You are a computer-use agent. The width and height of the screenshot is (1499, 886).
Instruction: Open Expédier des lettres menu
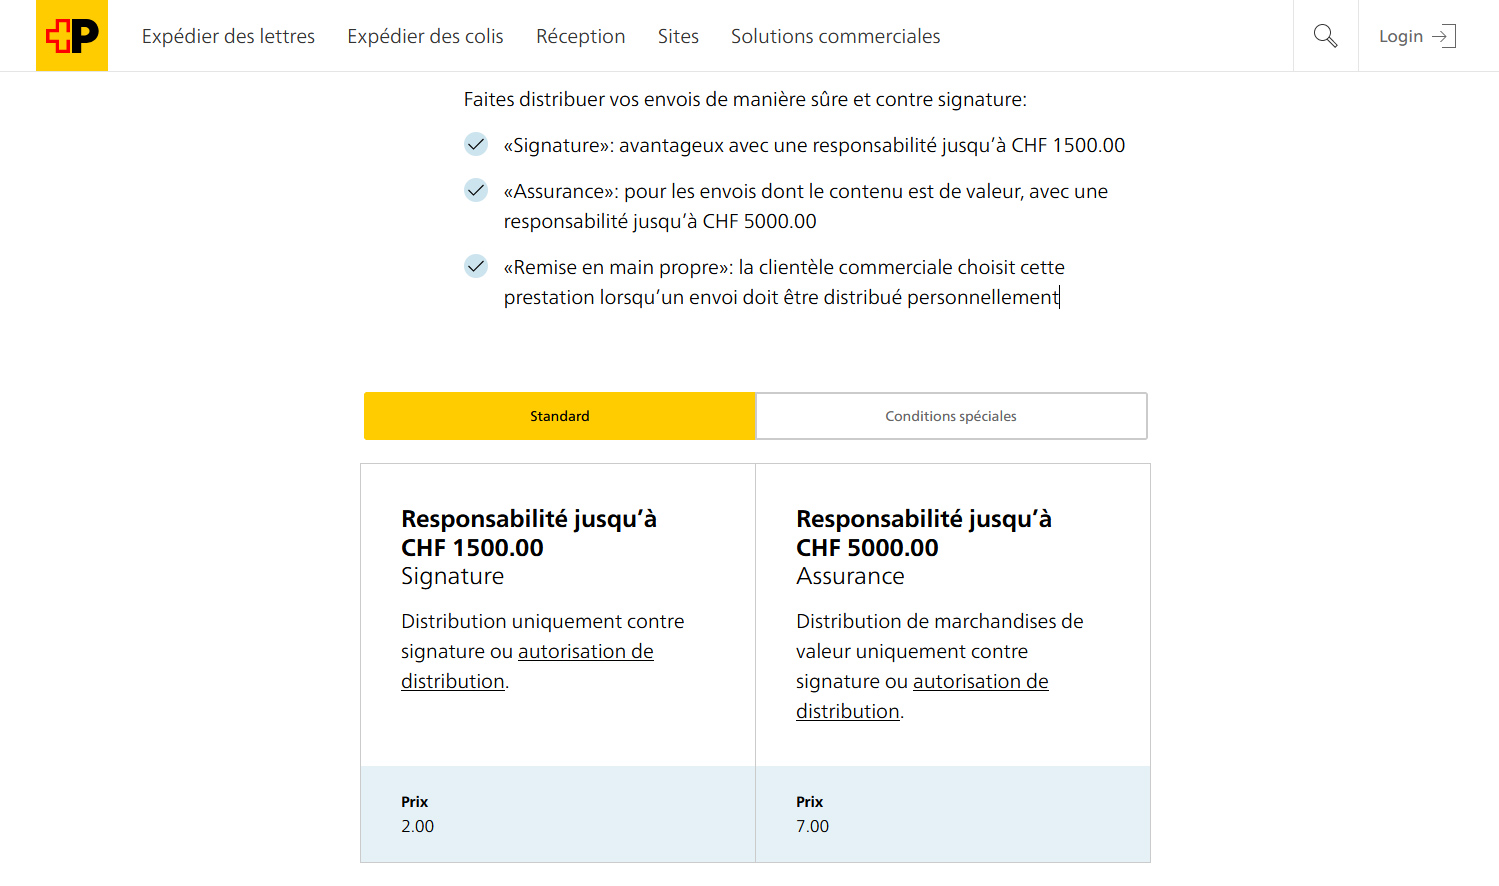(x=228, y=36)
